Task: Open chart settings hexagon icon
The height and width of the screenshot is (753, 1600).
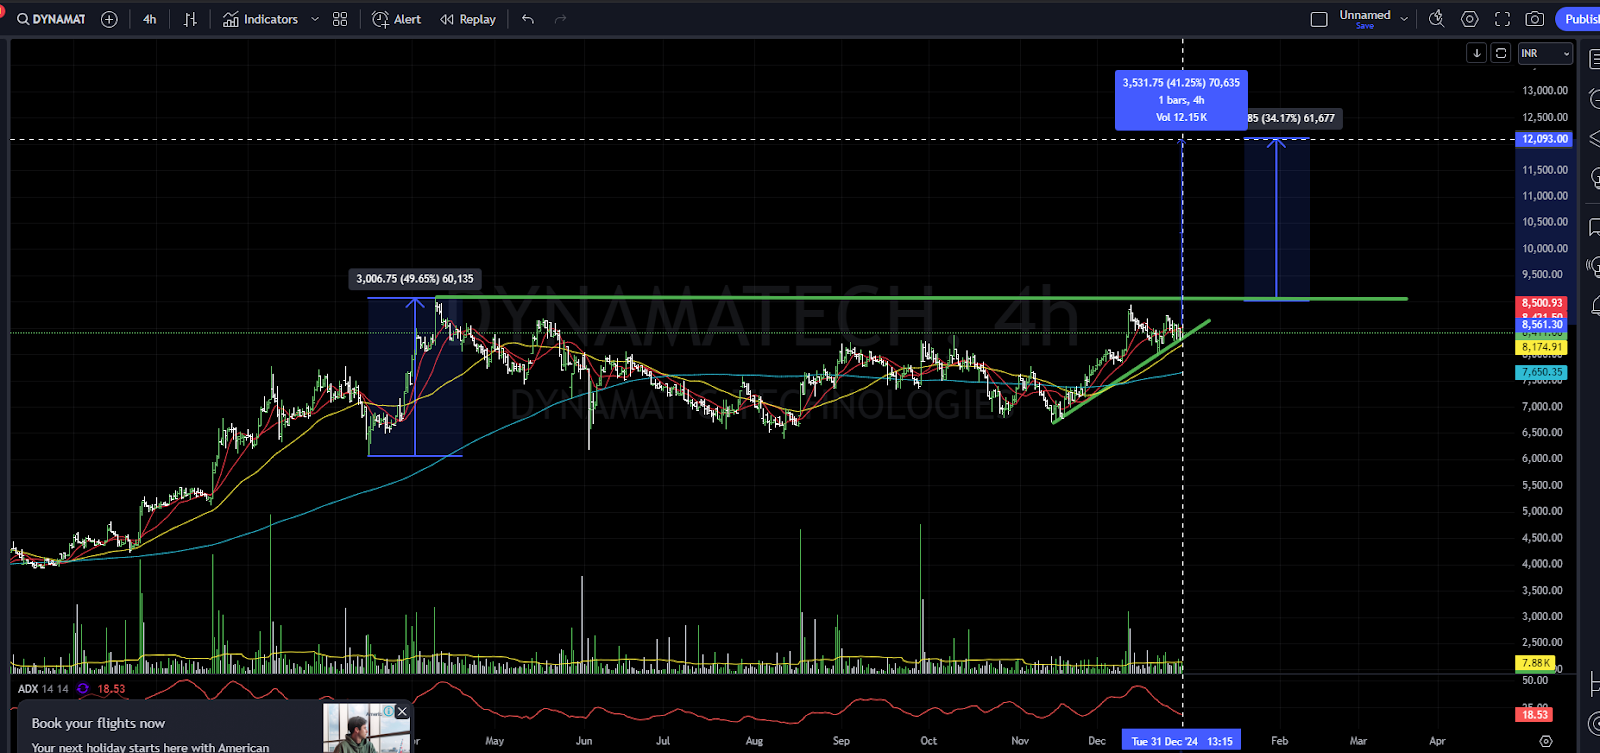Action: coord(1469,19)
